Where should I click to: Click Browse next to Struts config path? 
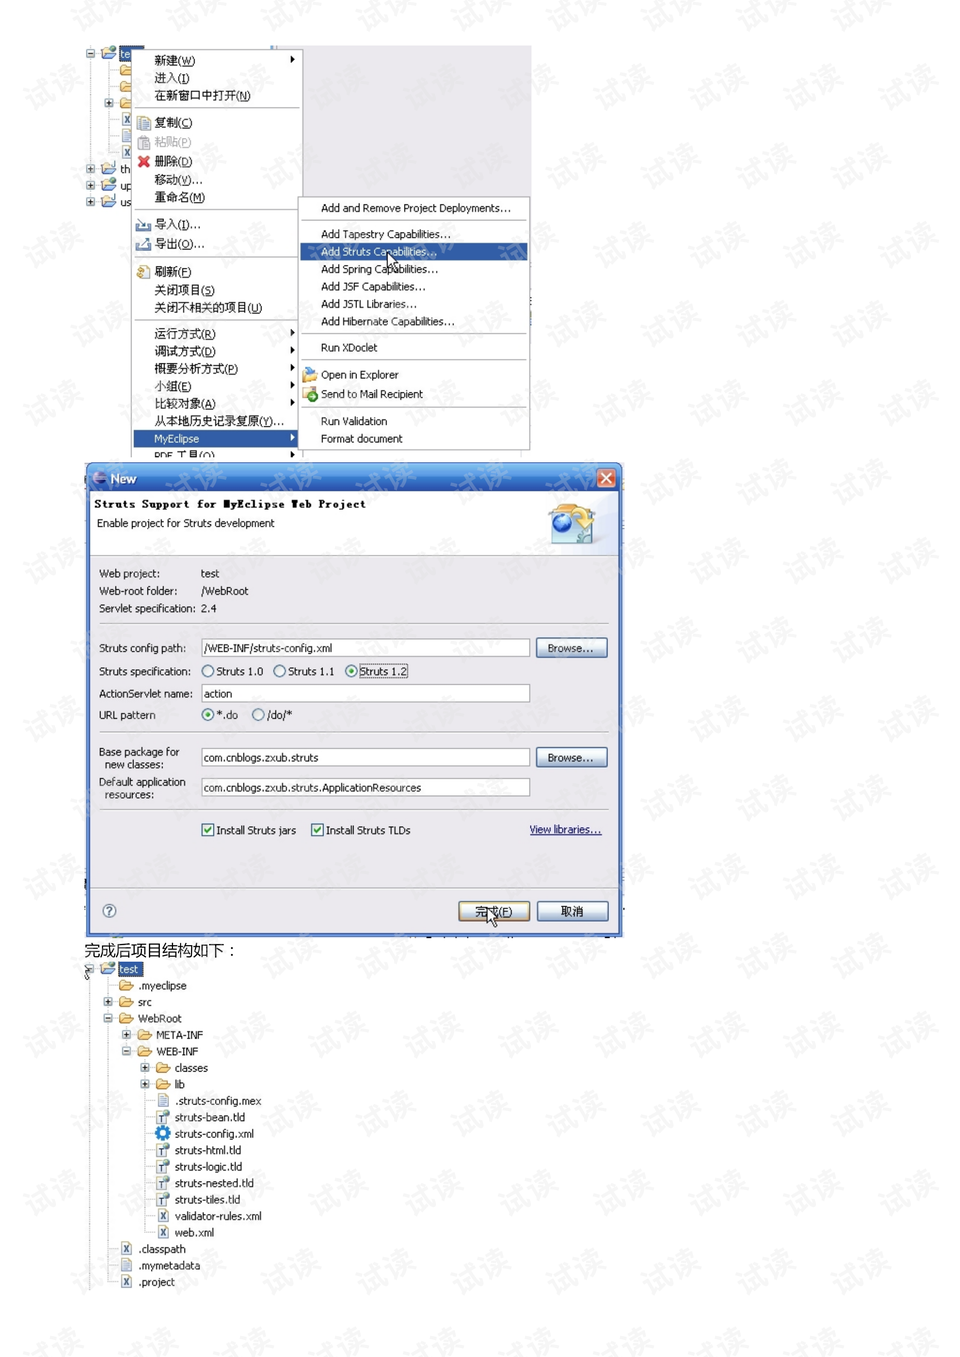pos(571,648)
